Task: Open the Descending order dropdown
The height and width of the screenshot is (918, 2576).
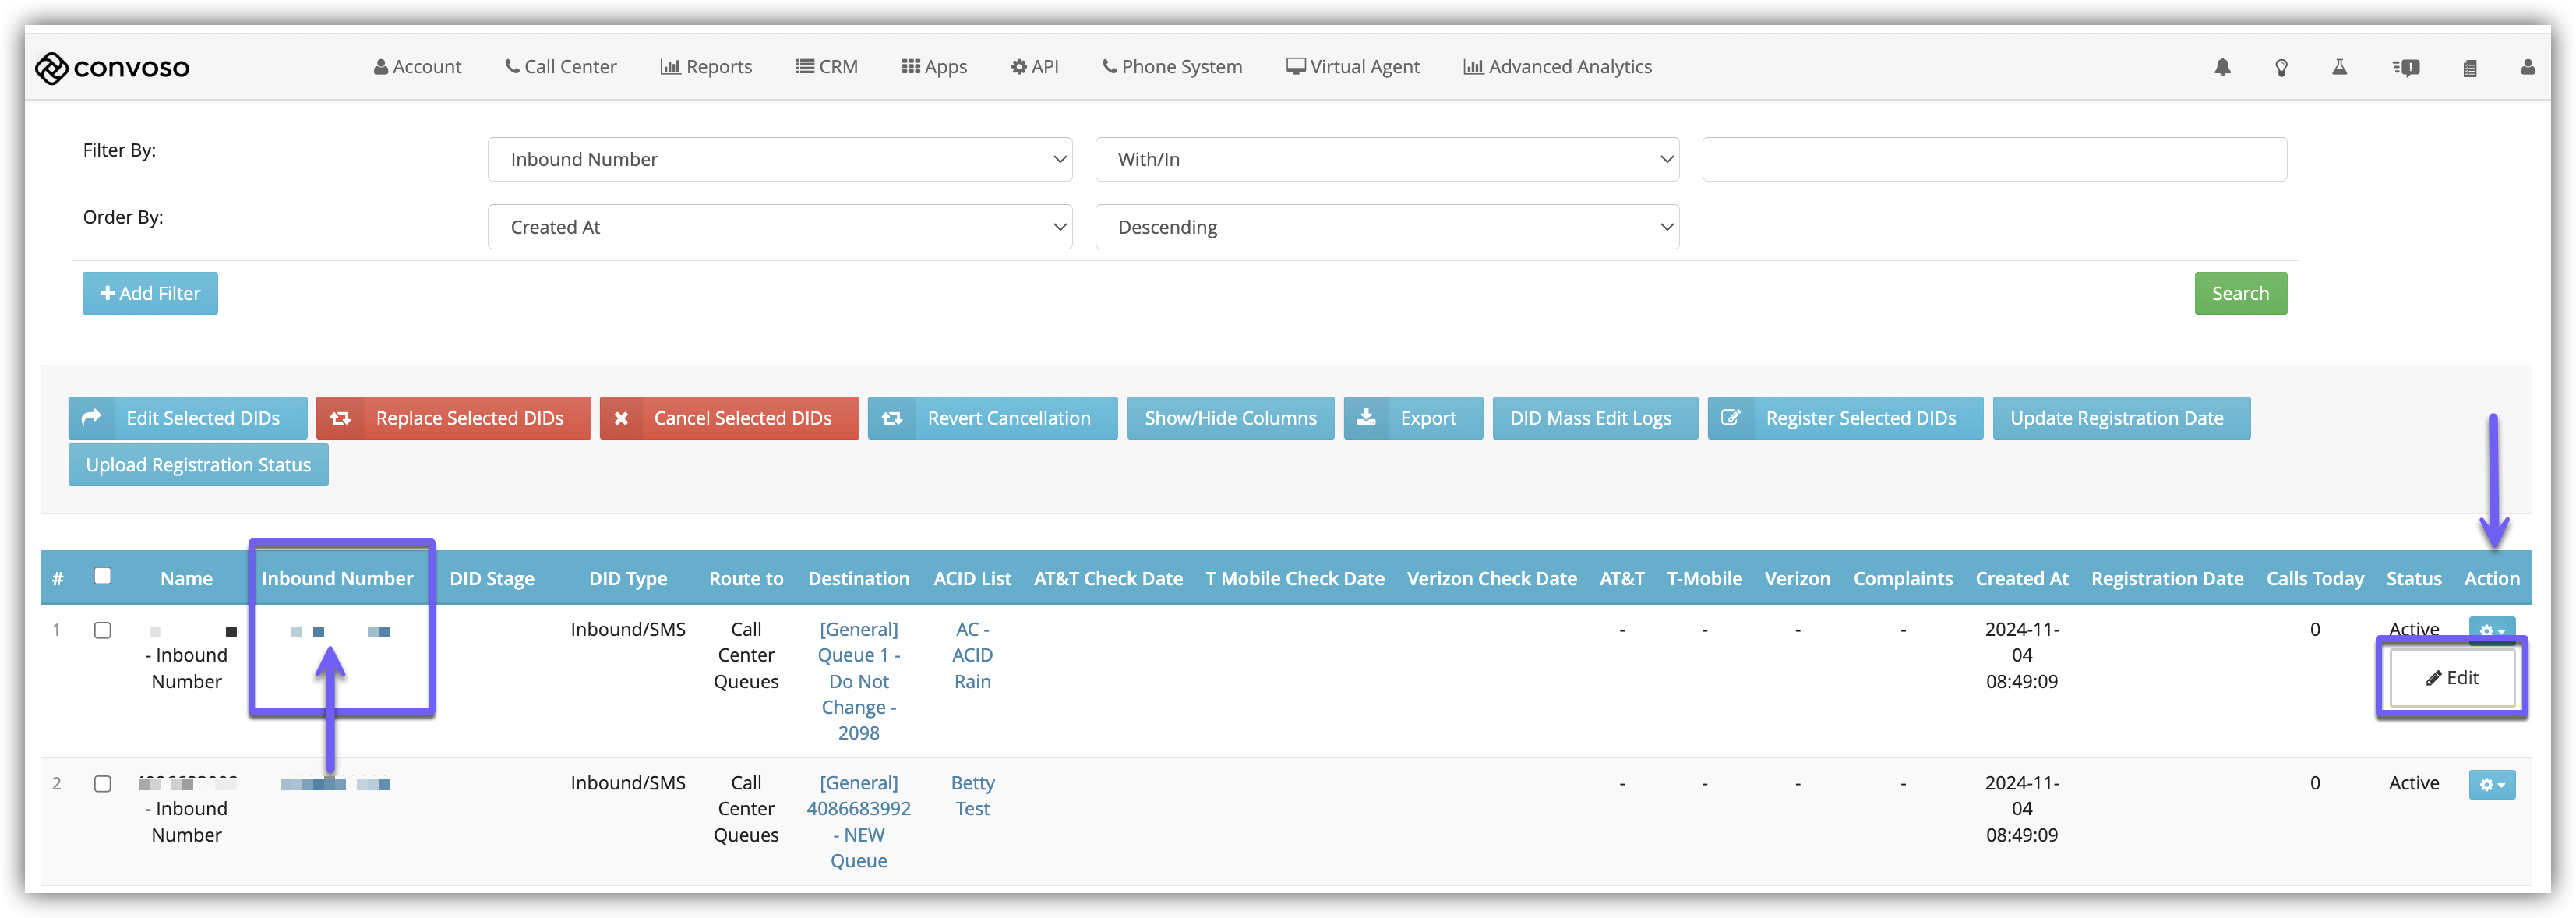Action: (1386, 227)
